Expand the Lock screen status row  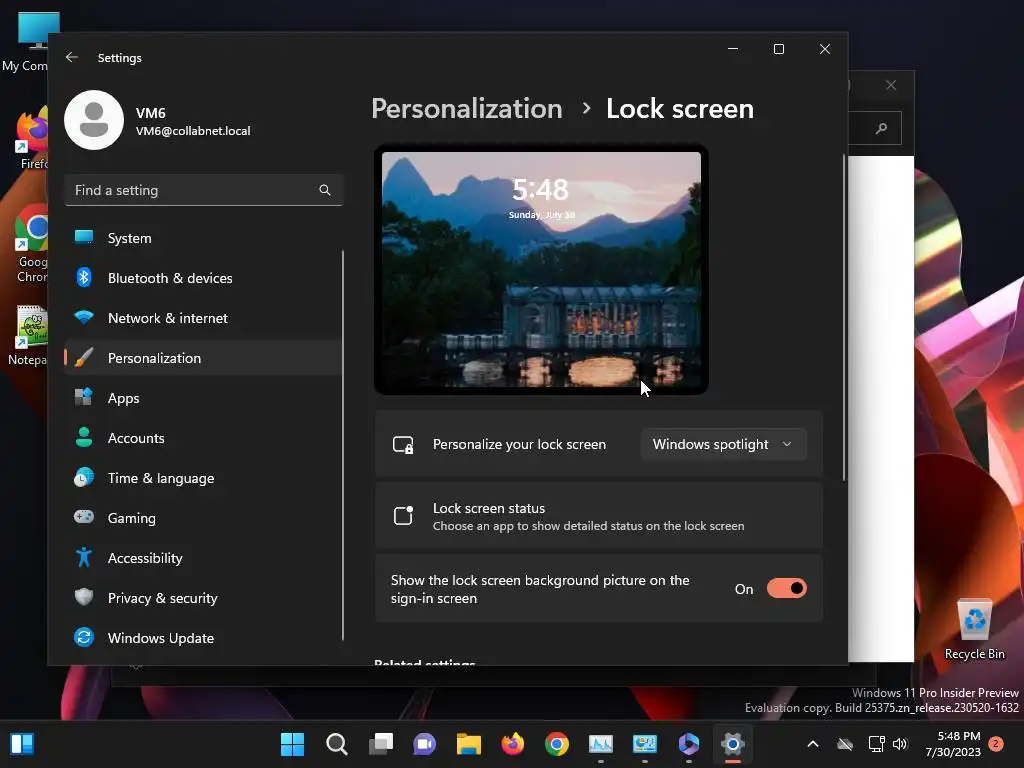click(x=599, y=516)
